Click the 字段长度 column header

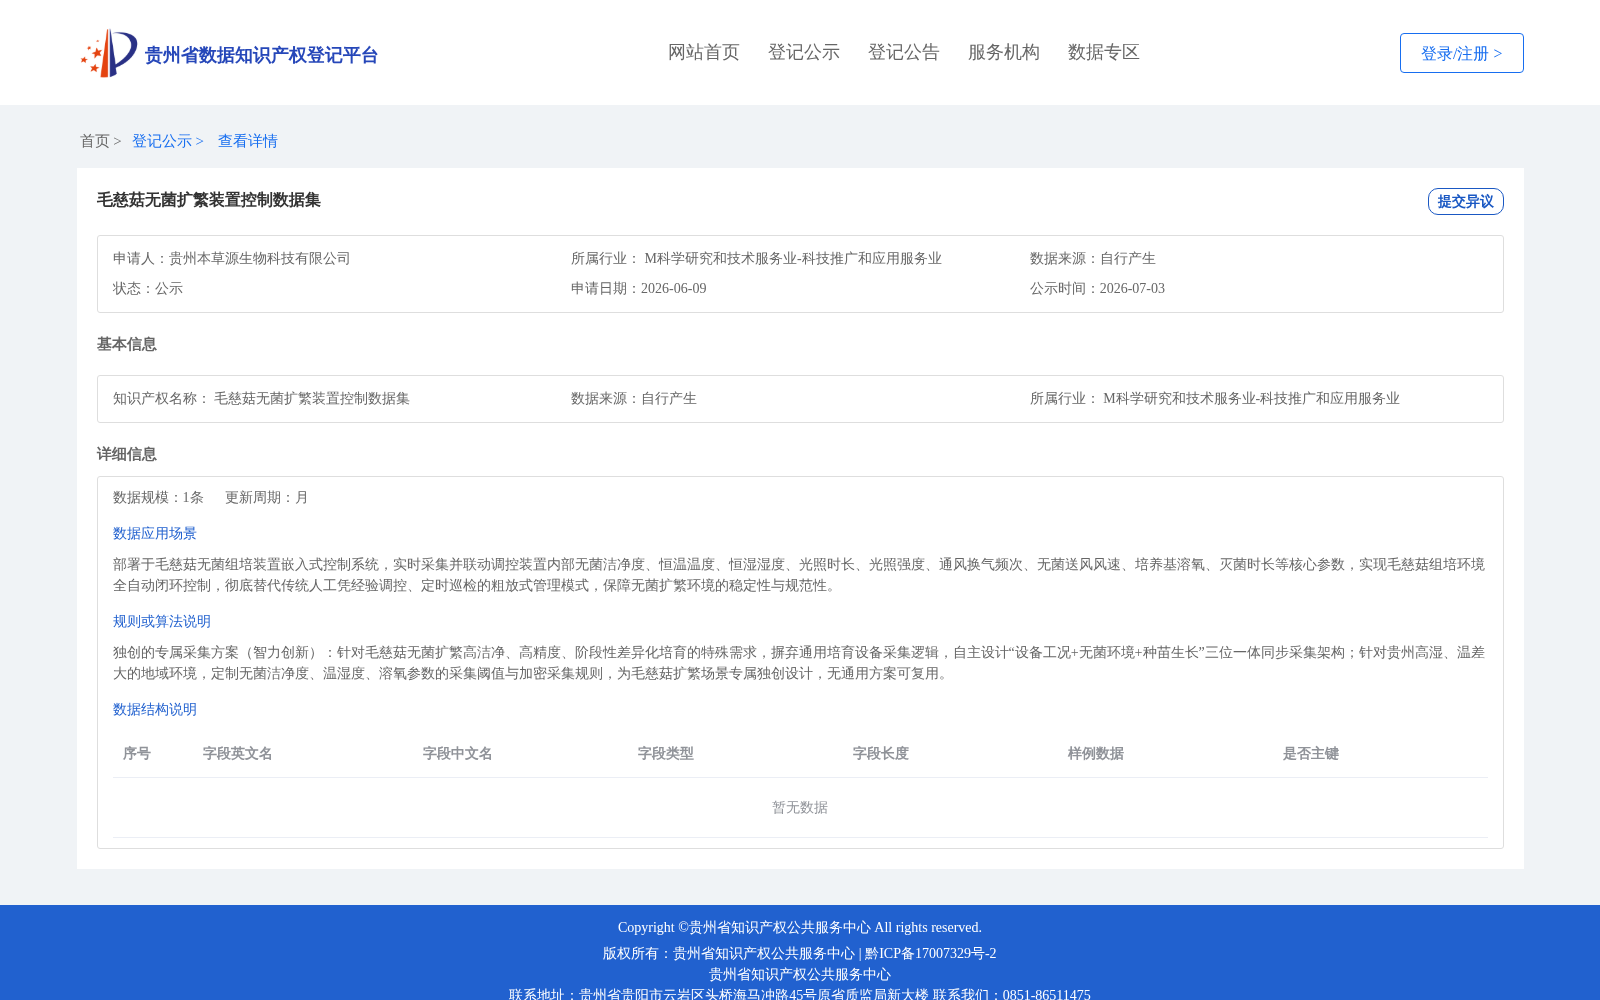pos(881,753)
